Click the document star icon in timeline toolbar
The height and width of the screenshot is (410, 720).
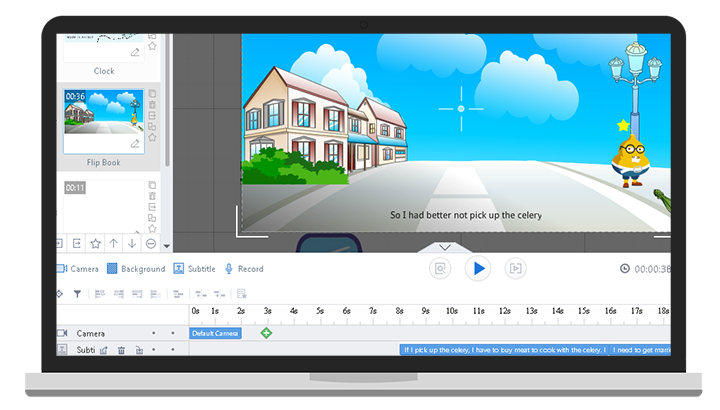242,294
